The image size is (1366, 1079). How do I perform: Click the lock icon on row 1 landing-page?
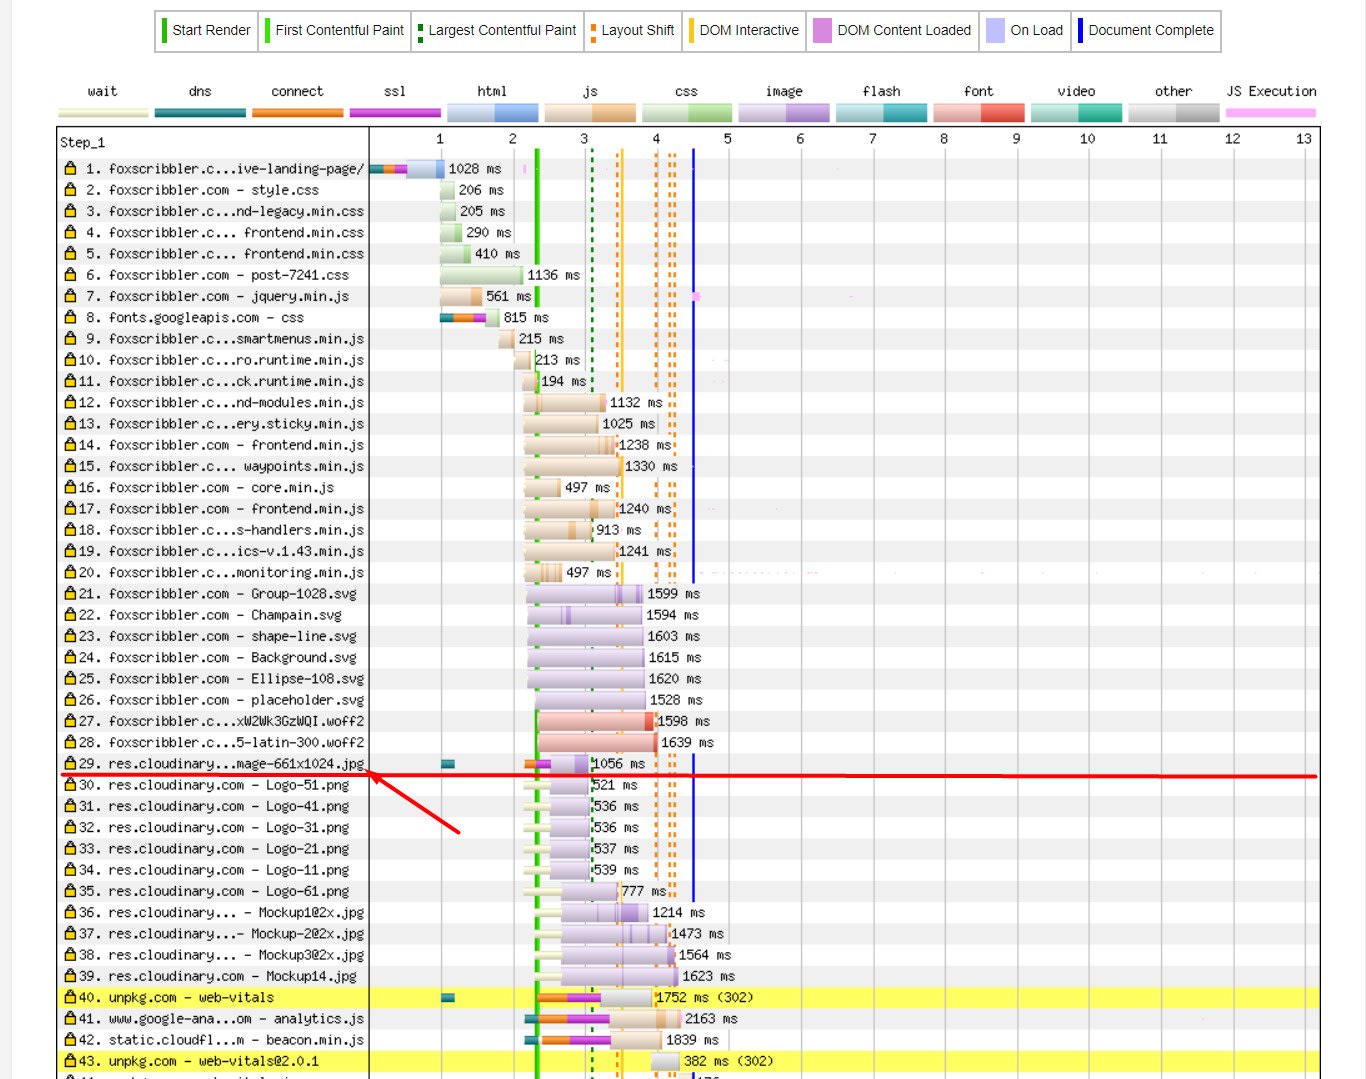[70, 168]
